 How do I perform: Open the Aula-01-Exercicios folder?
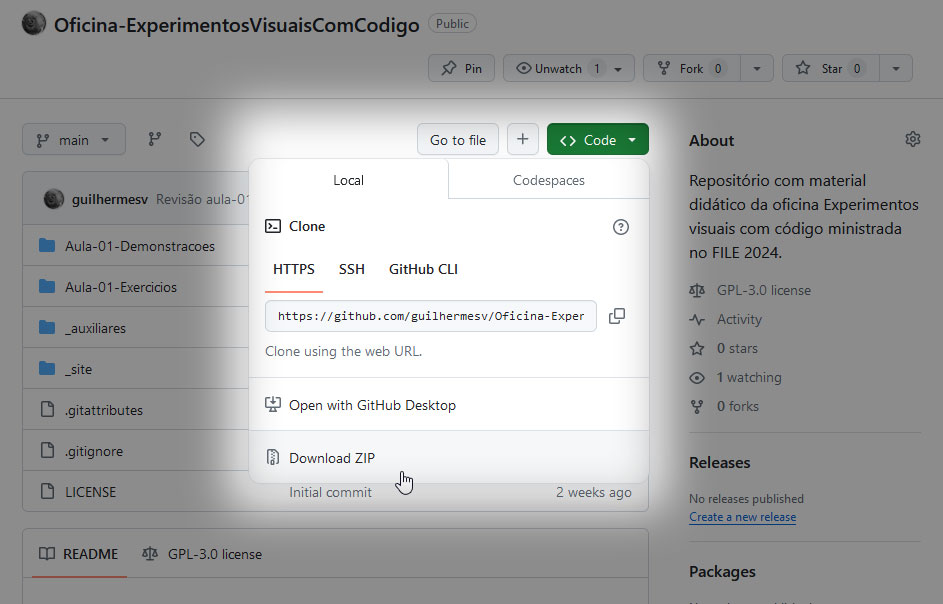(x=121, y=287)
